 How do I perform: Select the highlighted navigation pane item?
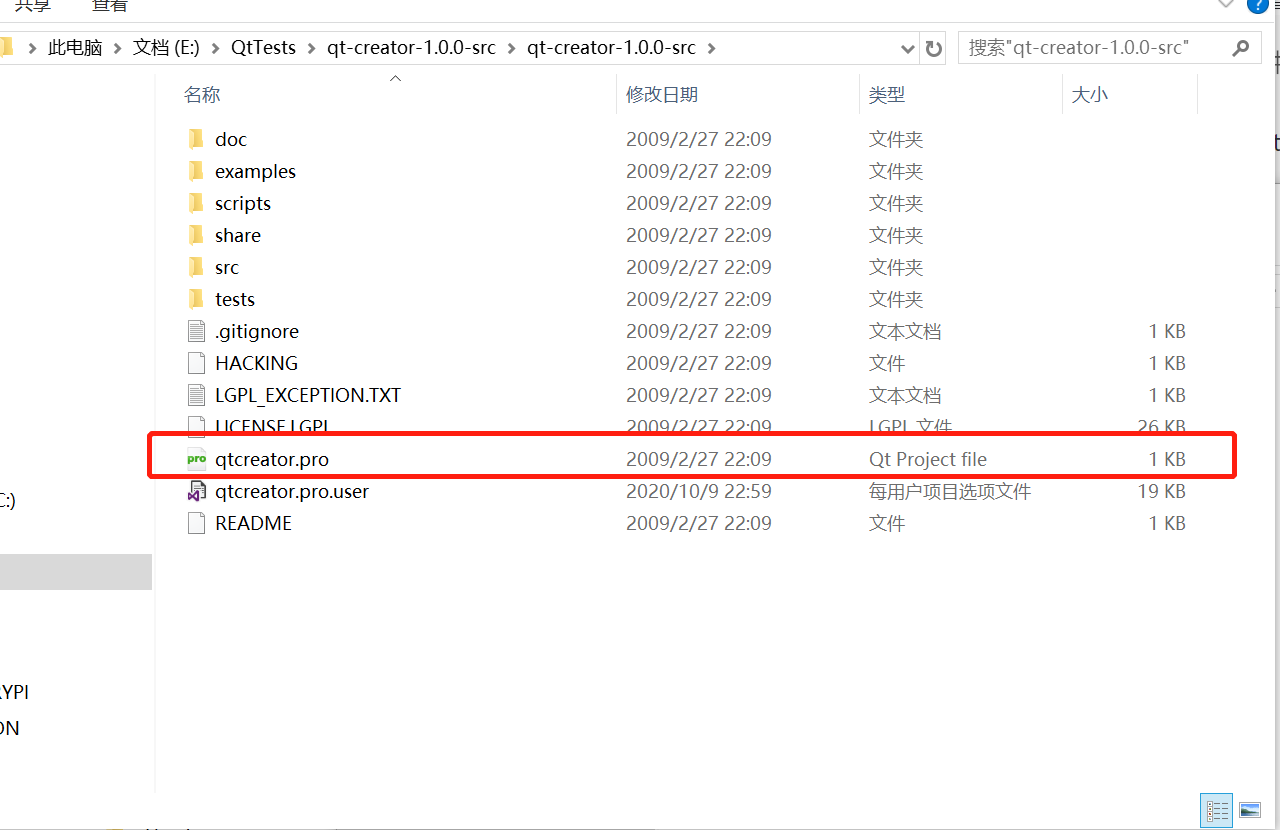coord(76,572)
